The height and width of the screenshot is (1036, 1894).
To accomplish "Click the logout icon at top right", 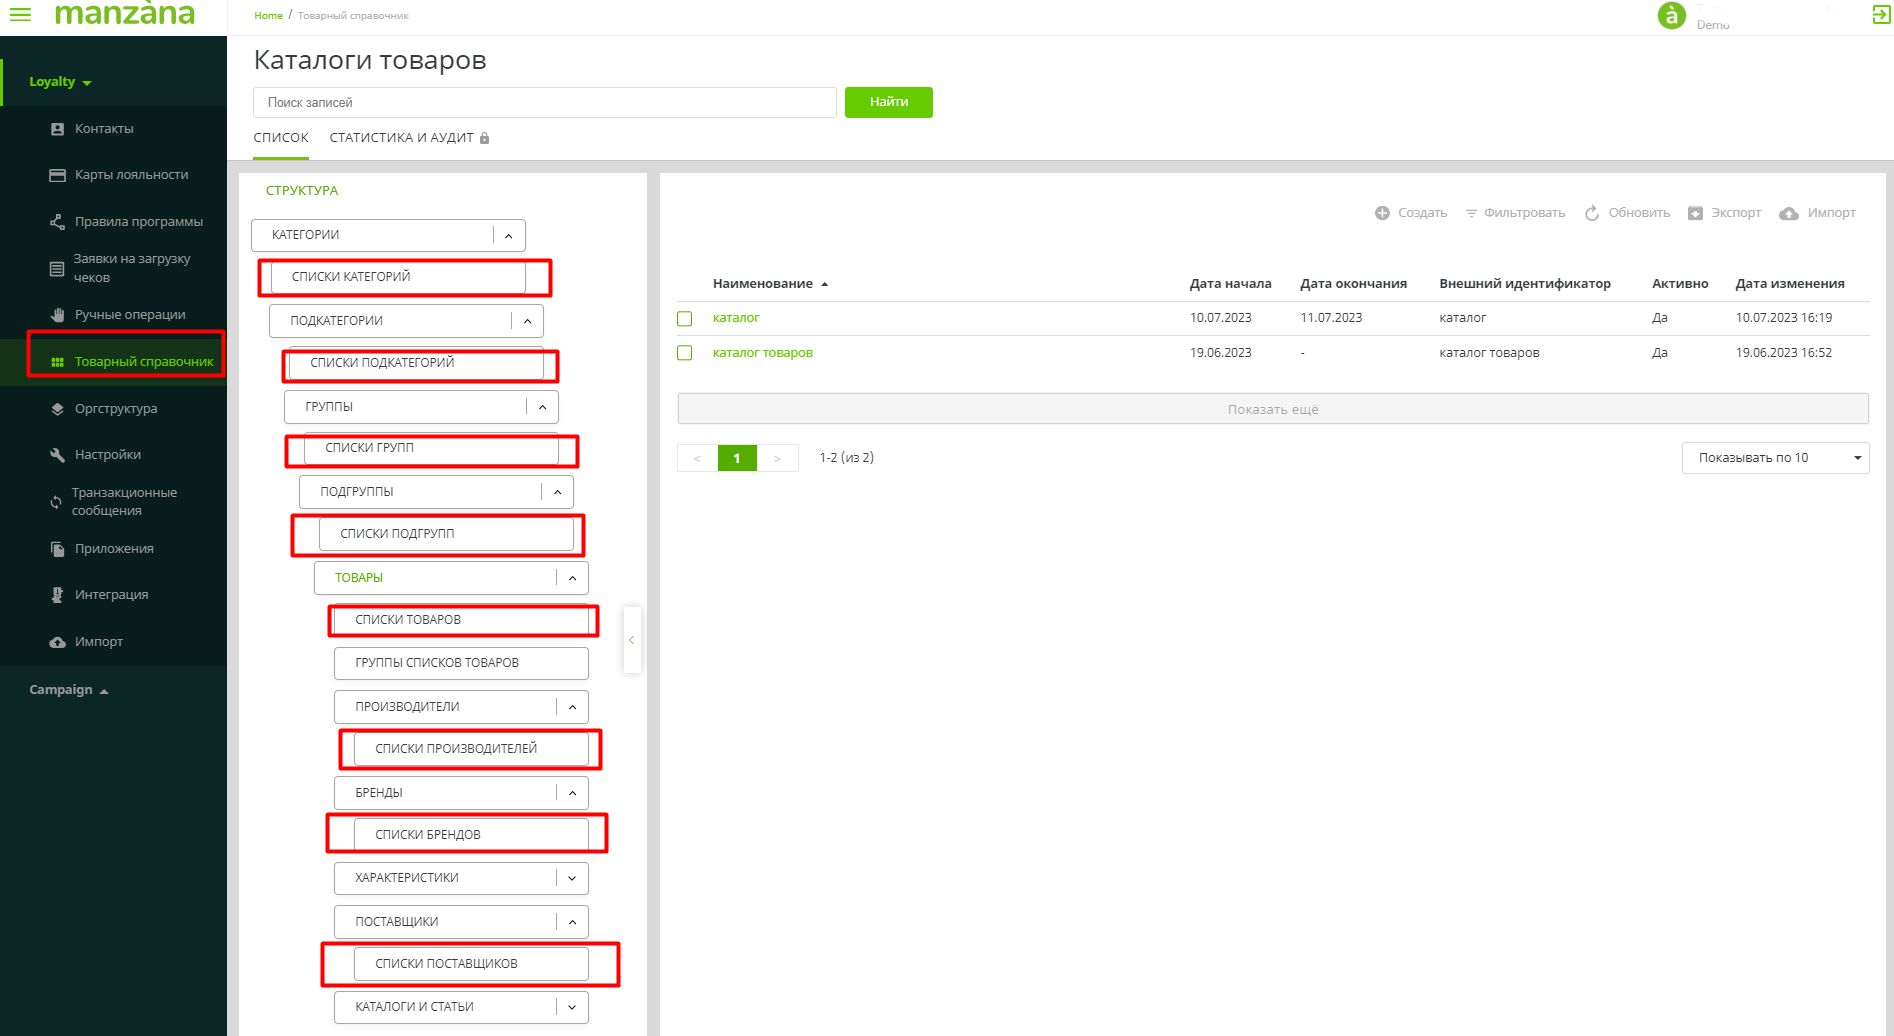I will point(1880,14).
